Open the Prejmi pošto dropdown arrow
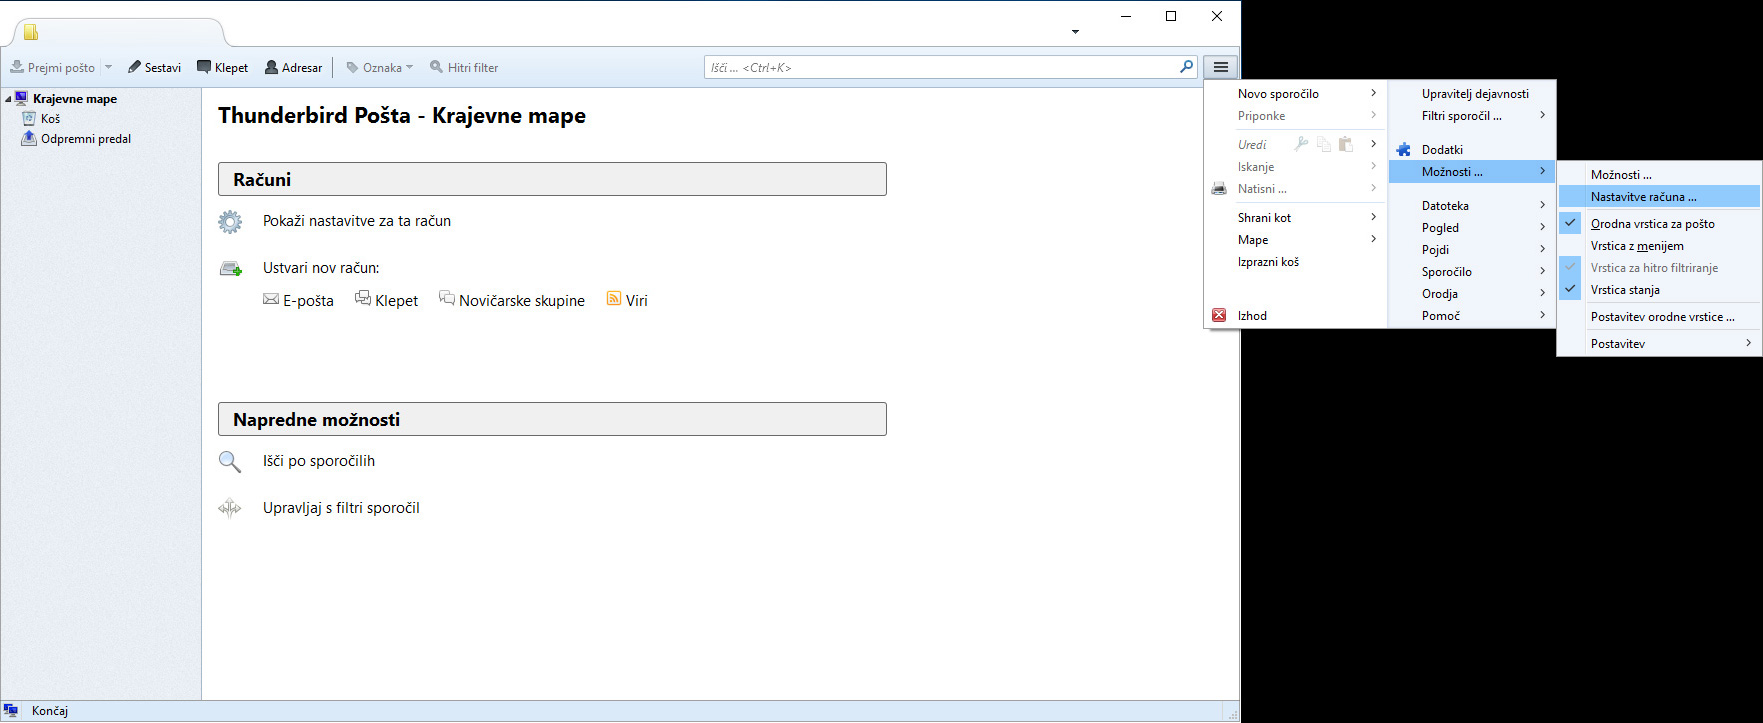 (108, 67)
